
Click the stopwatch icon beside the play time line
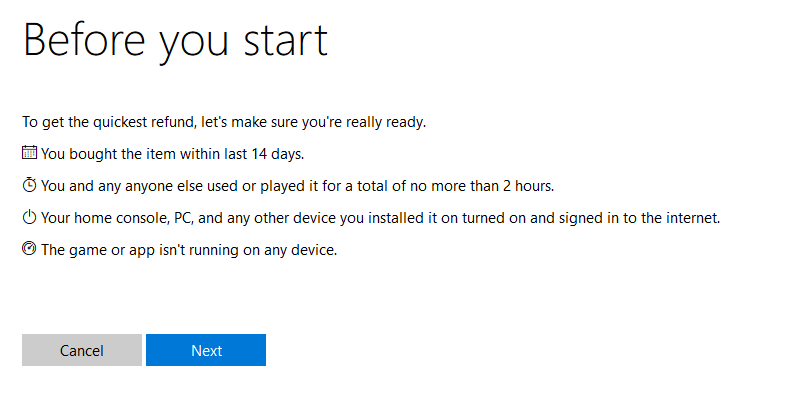(29, 185)
